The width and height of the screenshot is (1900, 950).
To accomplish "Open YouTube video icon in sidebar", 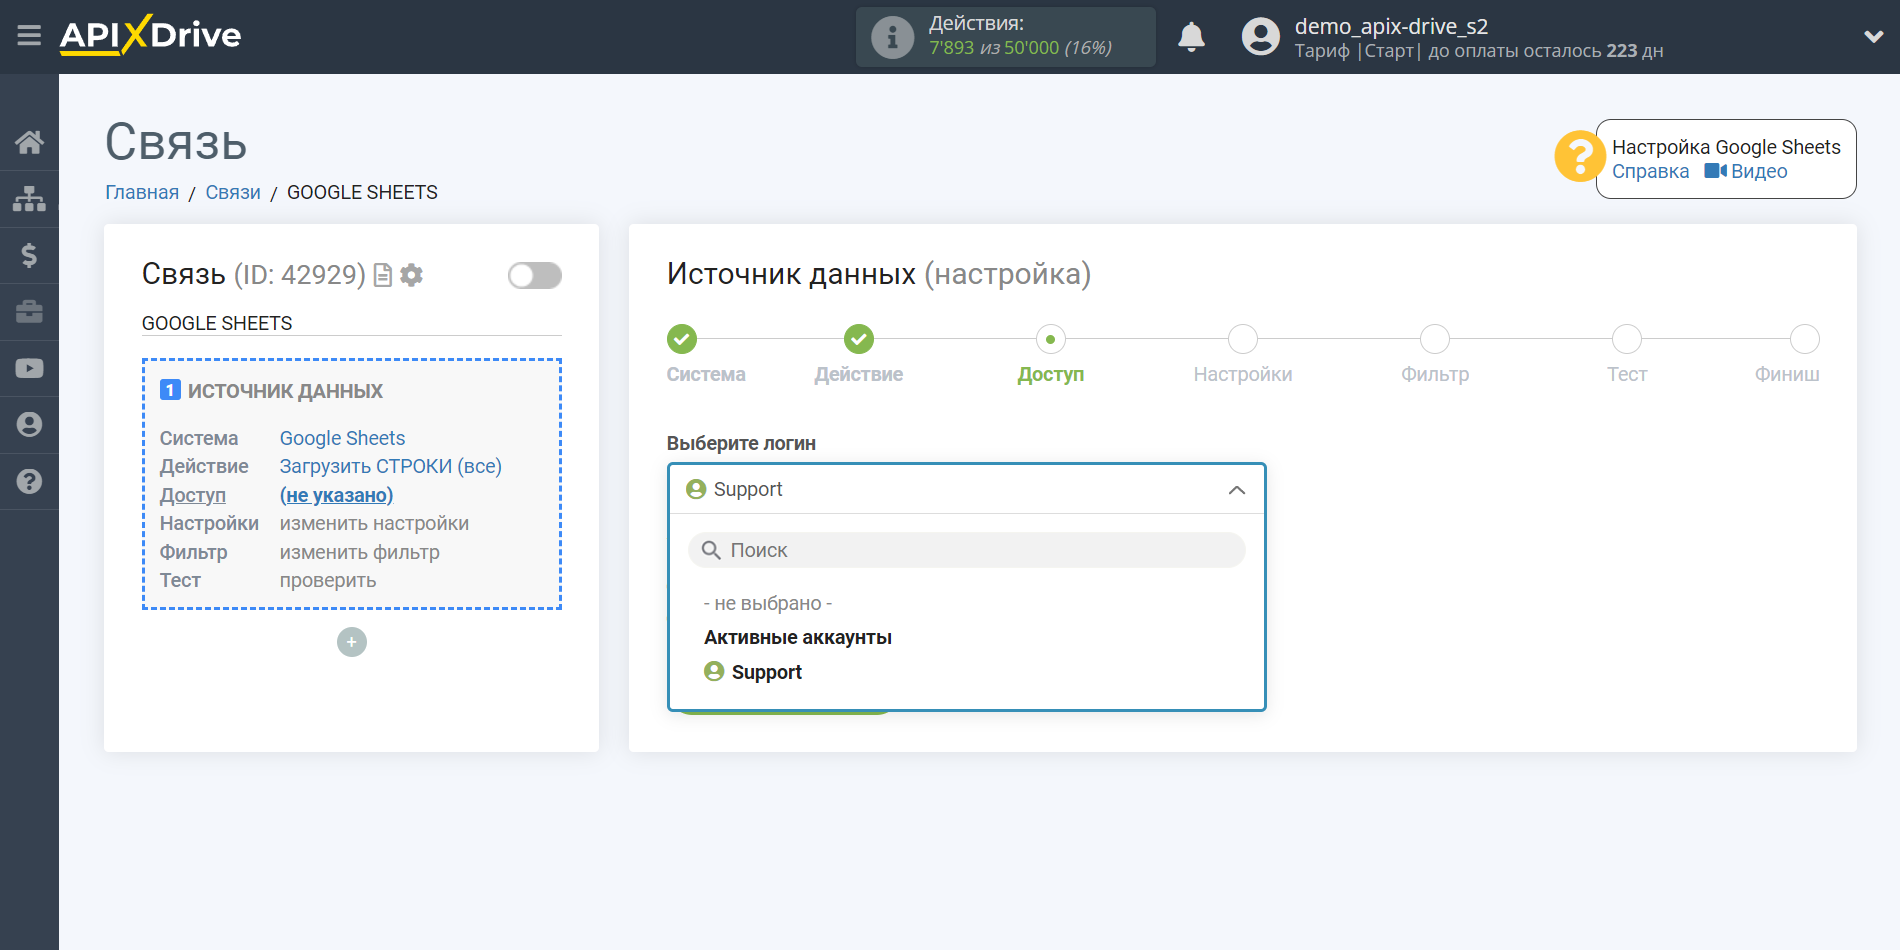I will (x=29, y=368).
